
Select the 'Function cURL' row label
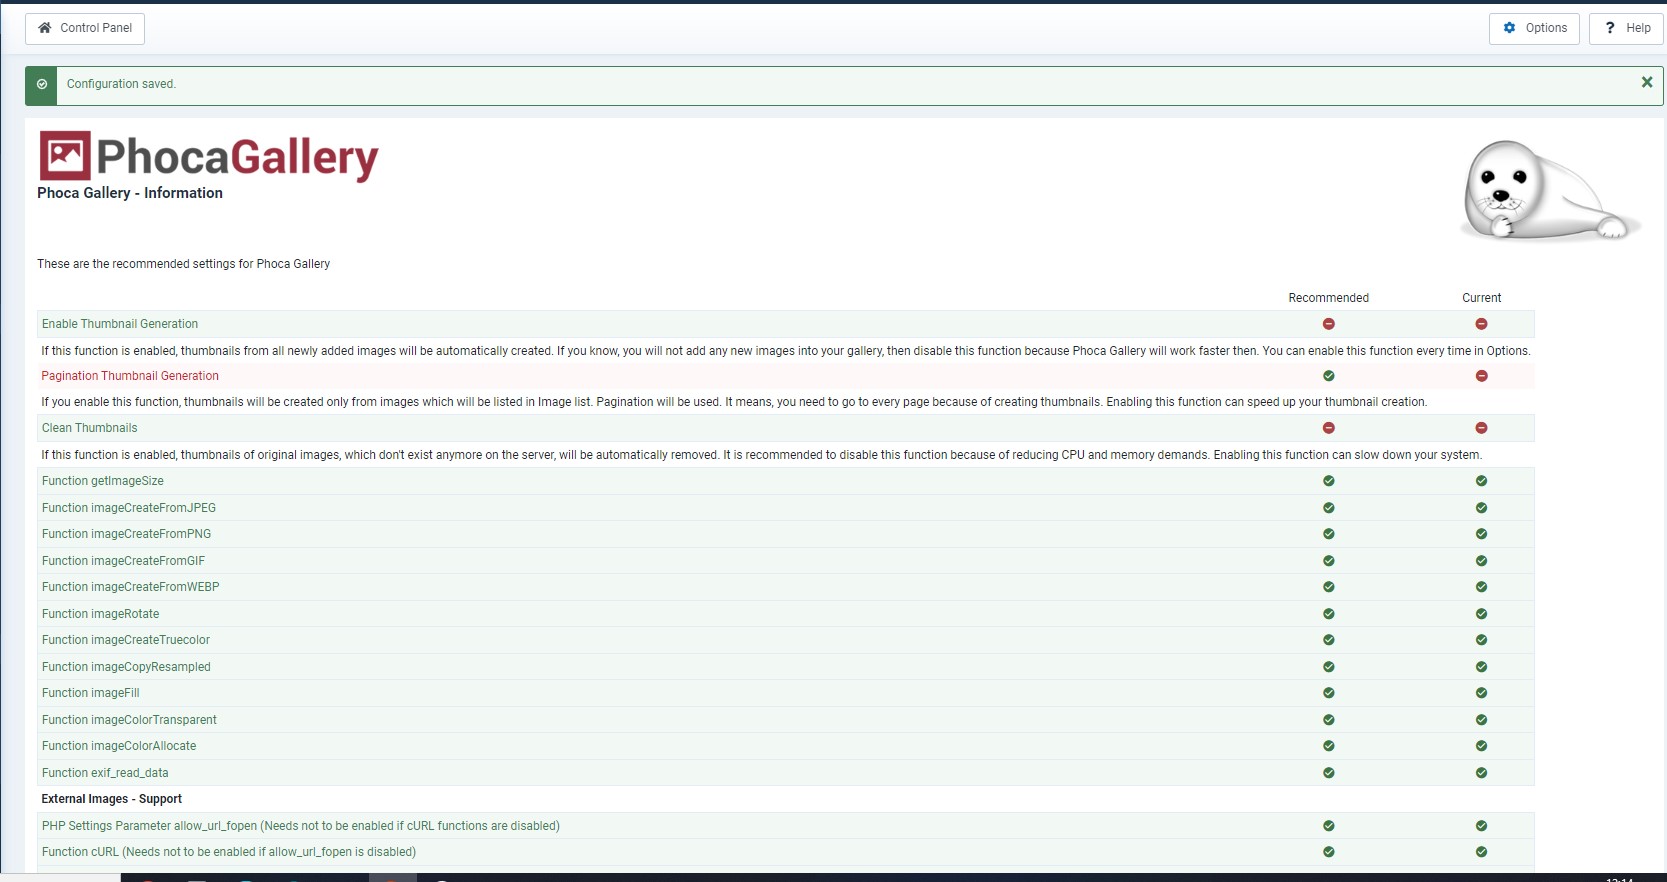[x=229, y=852]
